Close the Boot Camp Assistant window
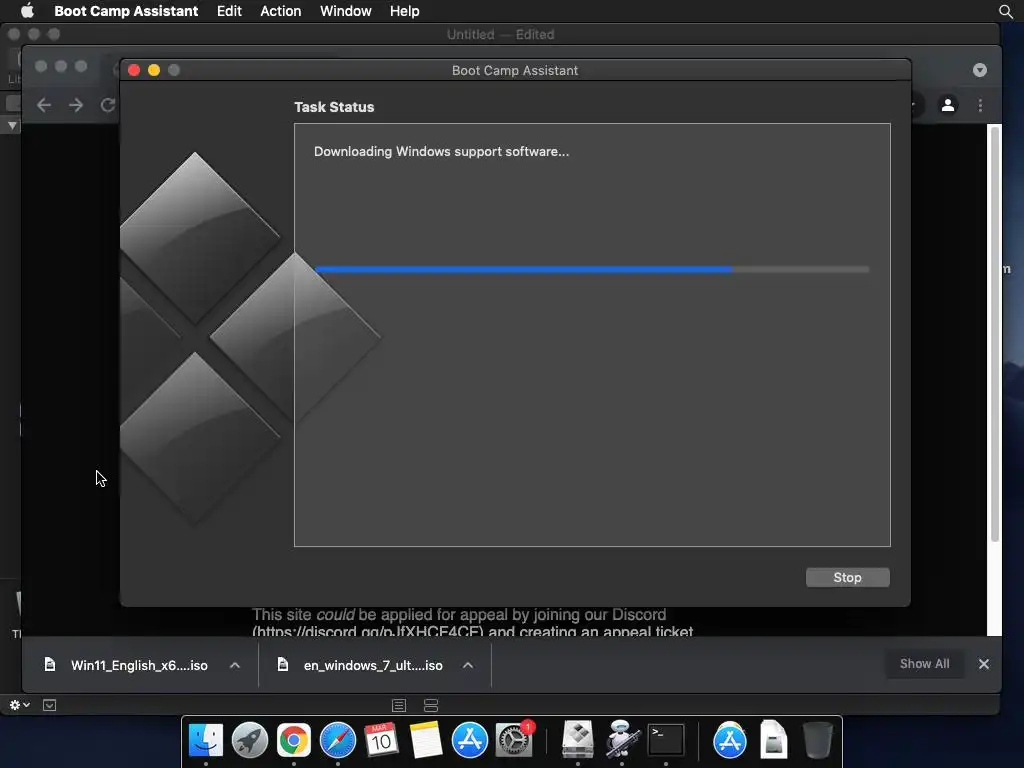 134,70
